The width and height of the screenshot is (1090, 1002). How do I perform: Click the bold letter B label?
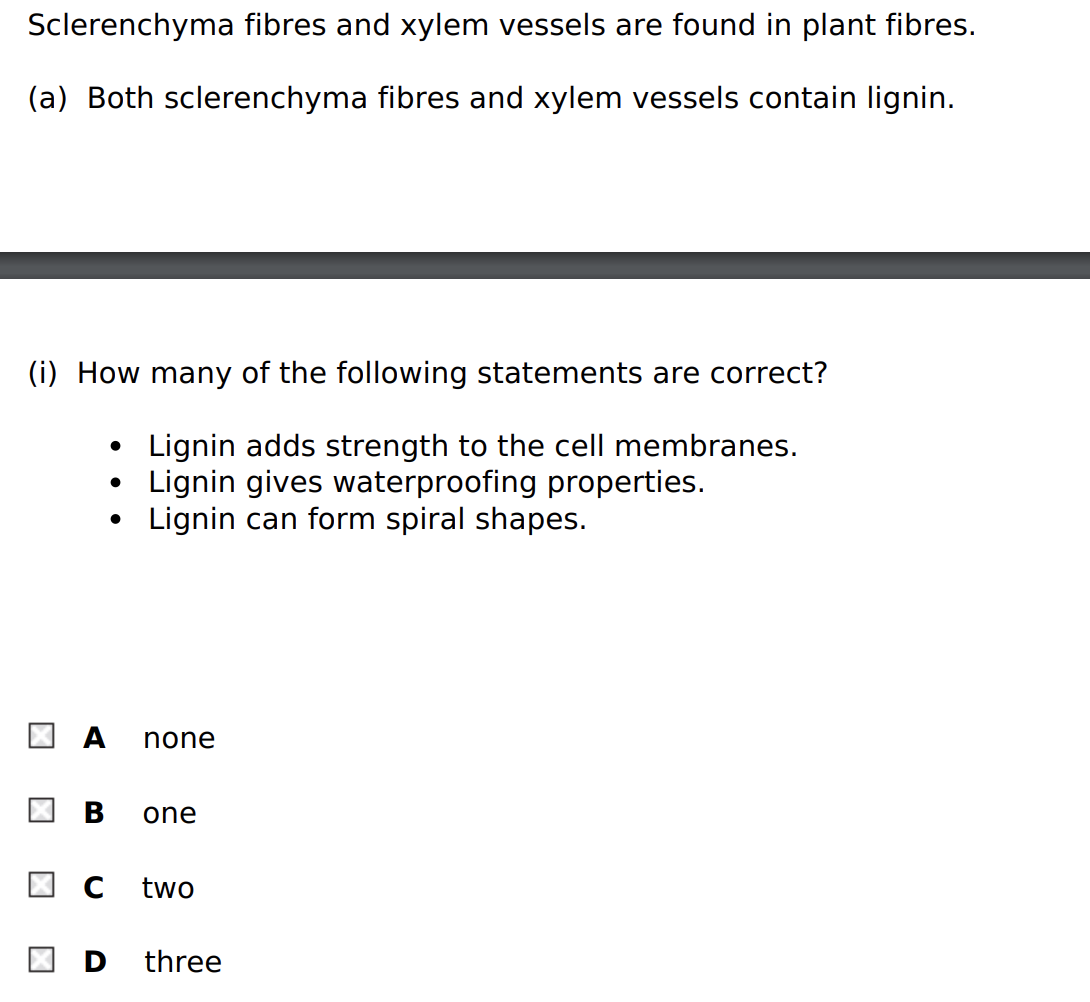[x=94, y=813]
